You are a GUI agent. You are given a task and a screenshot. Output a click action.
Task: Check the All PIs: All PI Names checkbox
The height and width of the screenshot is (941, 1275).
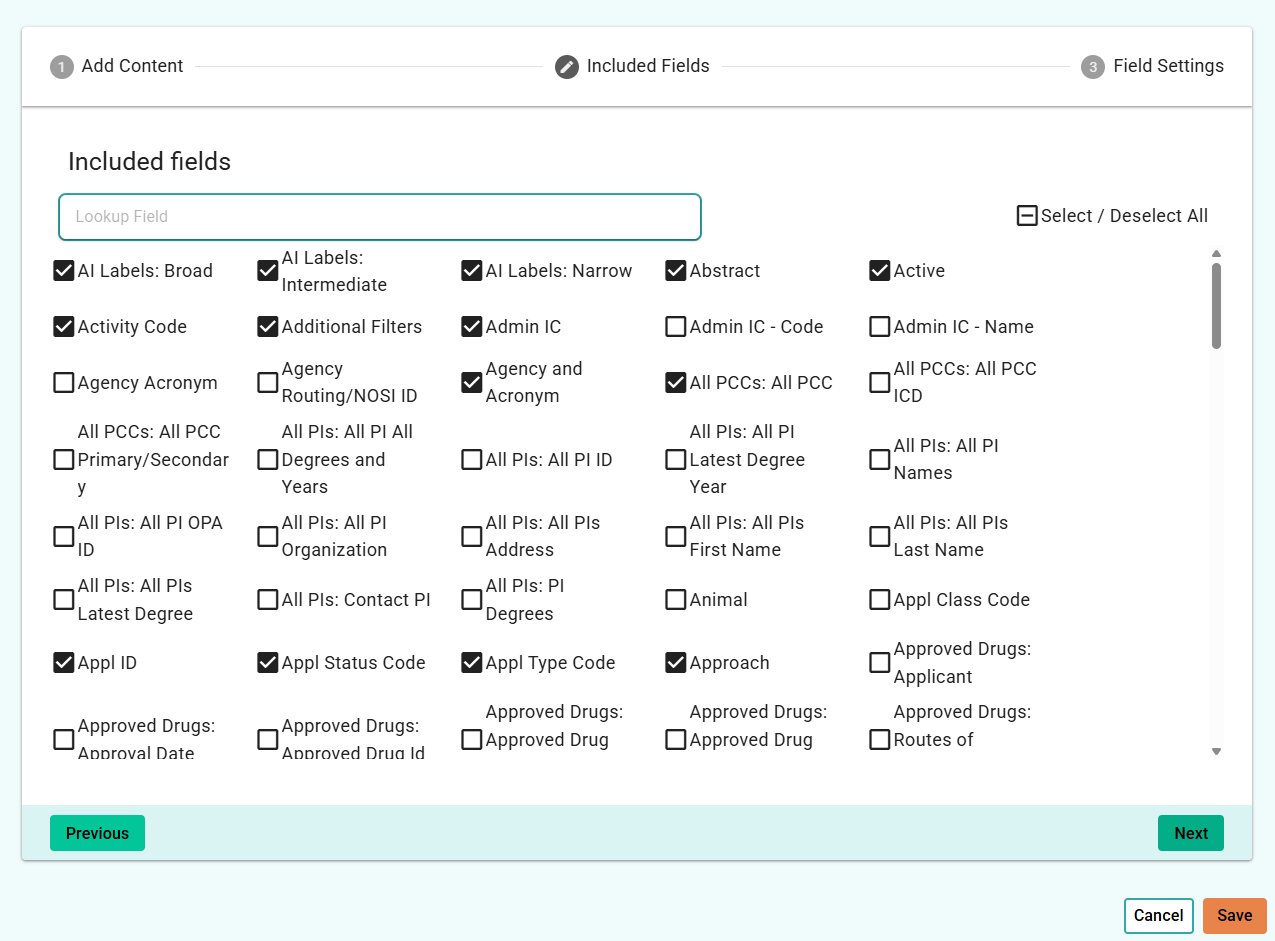[880, 460]
